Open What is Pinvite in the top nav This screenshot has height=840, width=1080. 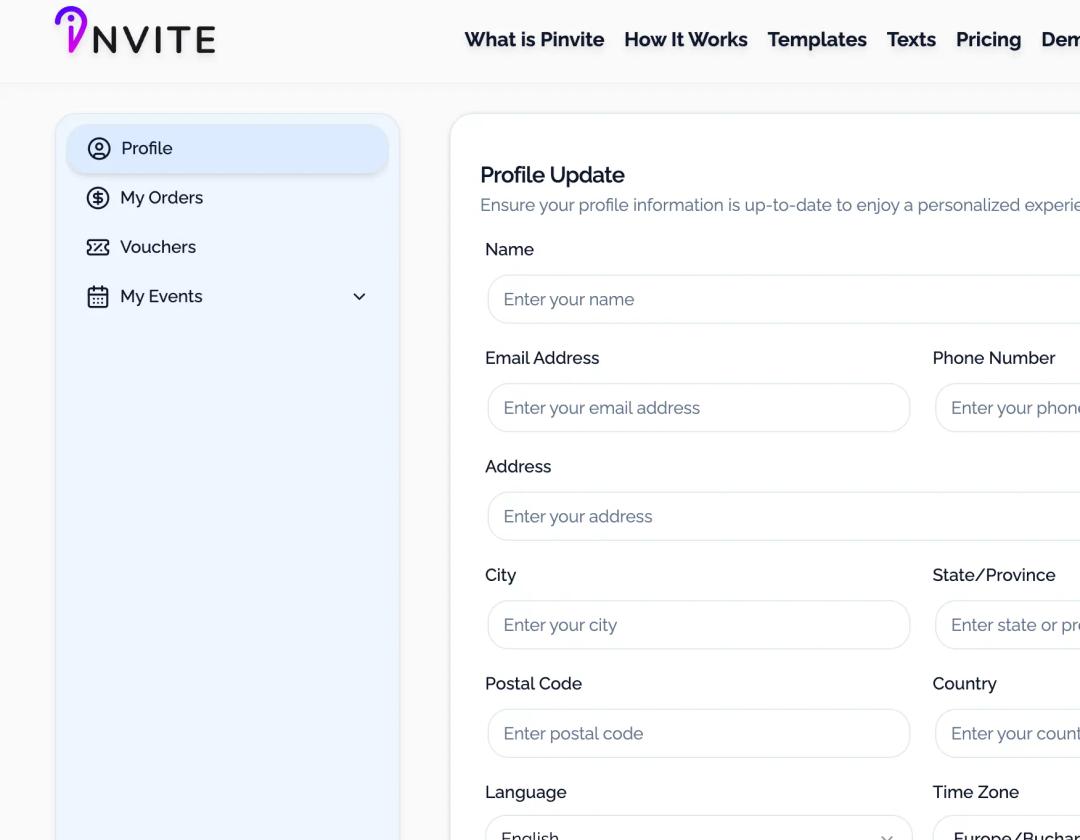534,40
